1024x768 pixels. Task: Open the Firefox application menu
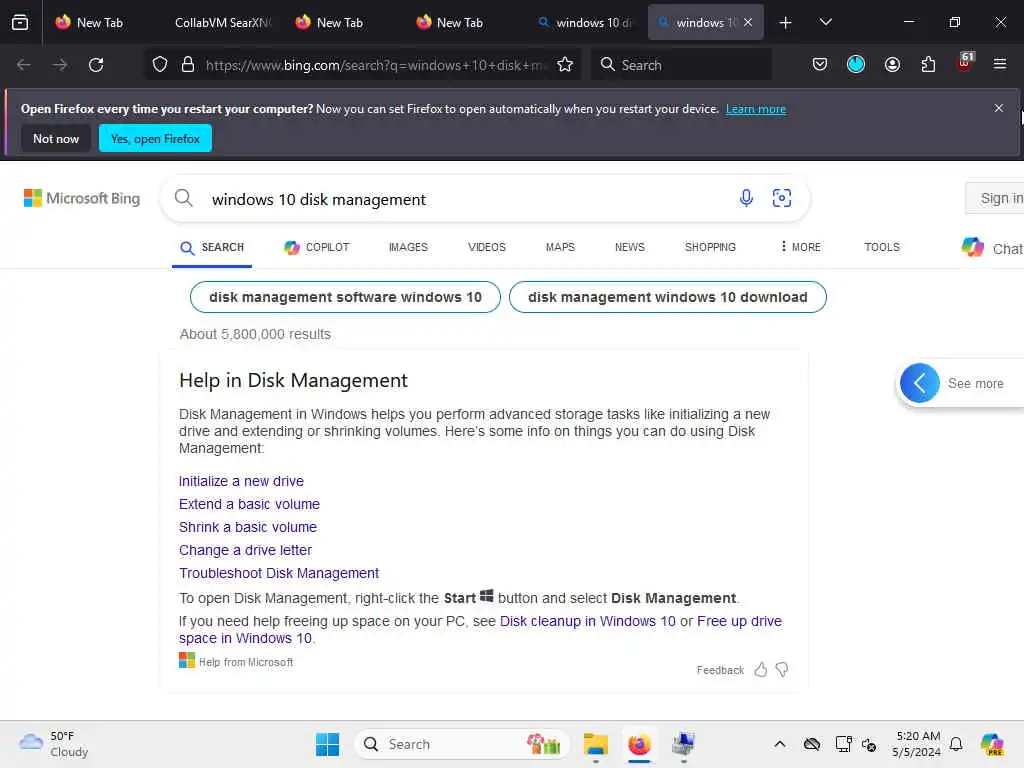tap(1000, 64)
